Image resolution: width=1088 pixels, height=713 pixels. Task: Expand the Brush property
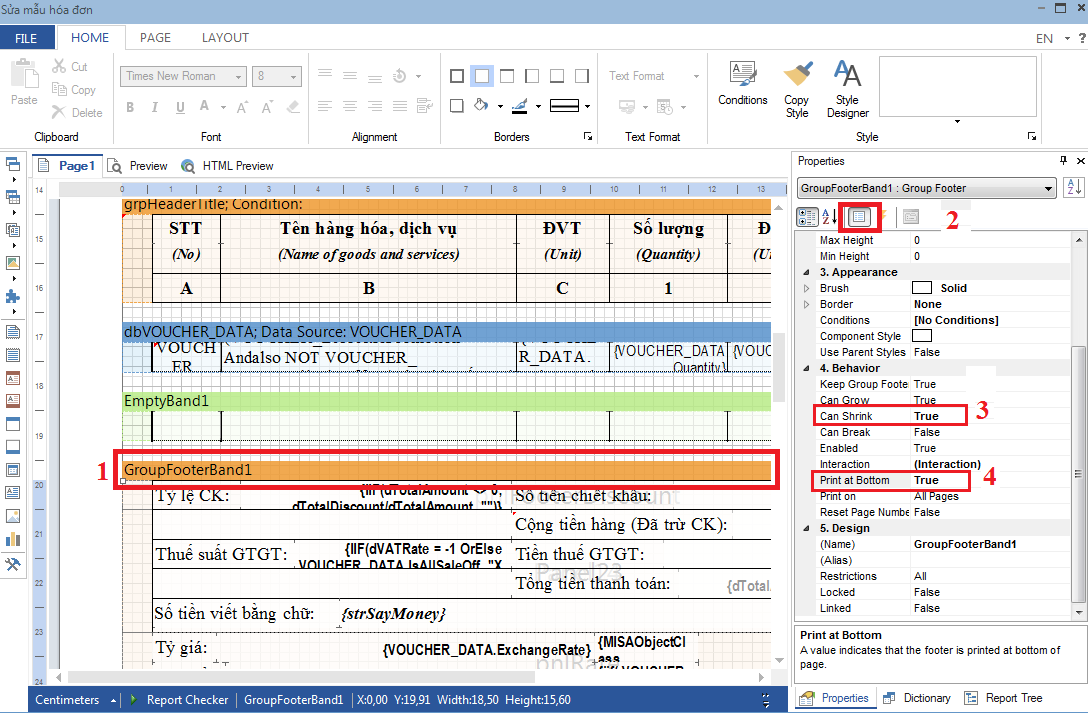coord(806,289)
